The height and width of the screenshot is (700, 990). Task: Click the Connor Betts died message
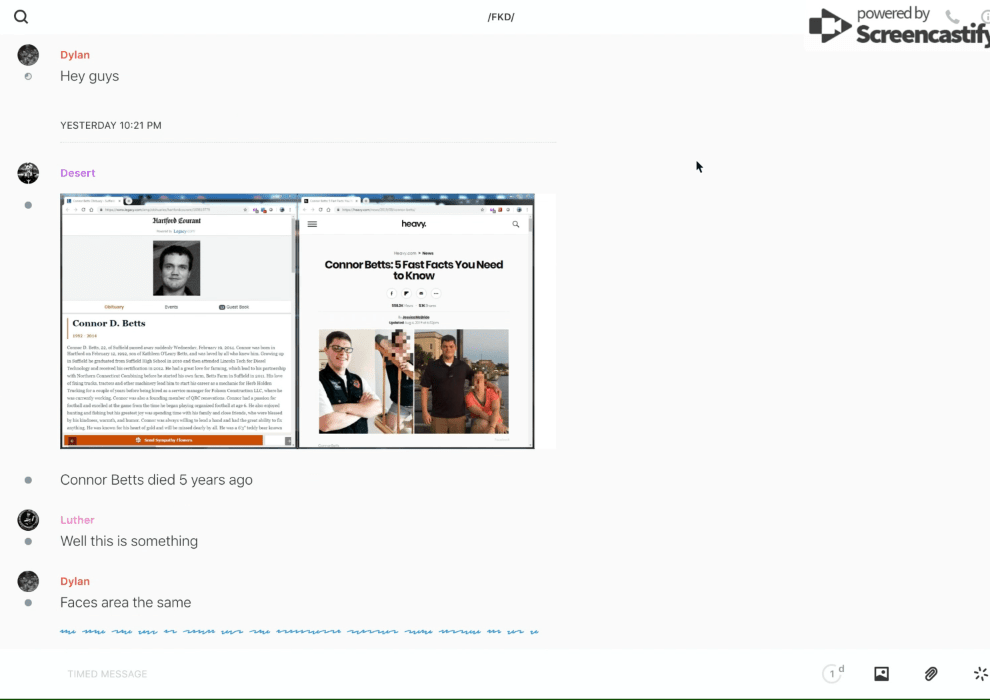click(156, 480)
